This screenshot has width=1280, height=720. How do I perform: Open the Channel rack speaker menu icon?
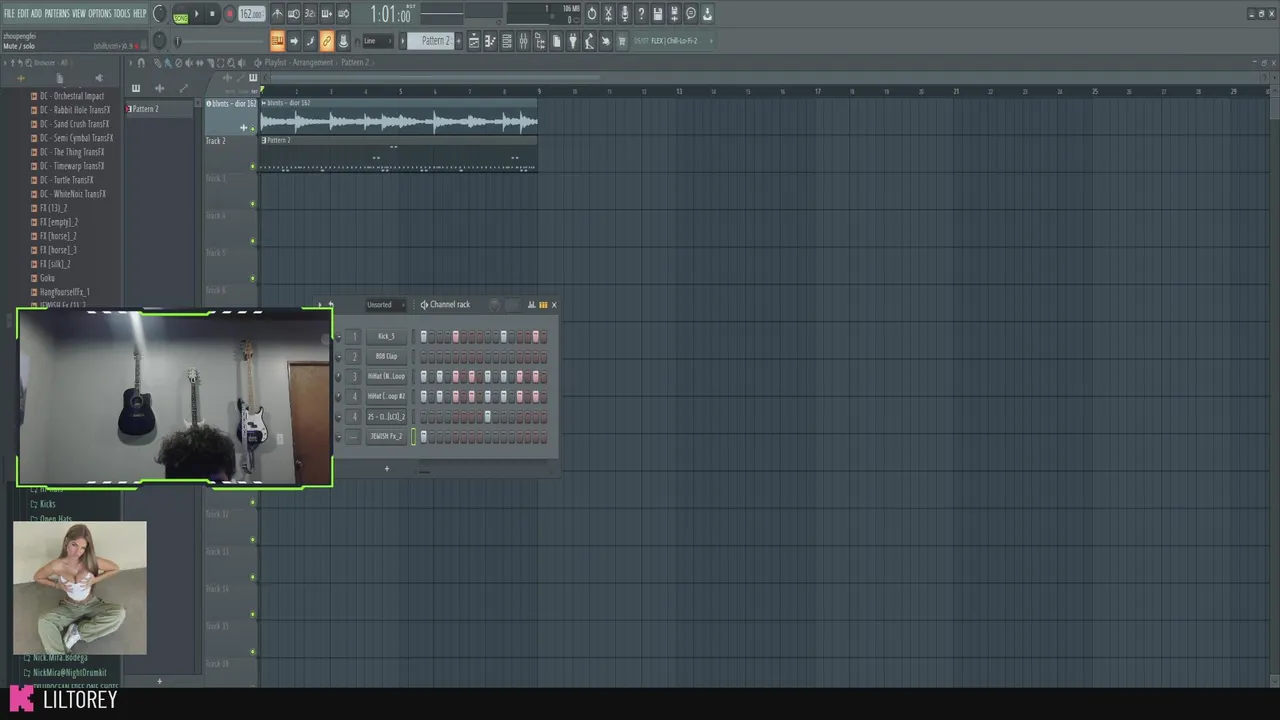(x=424, y=305)
